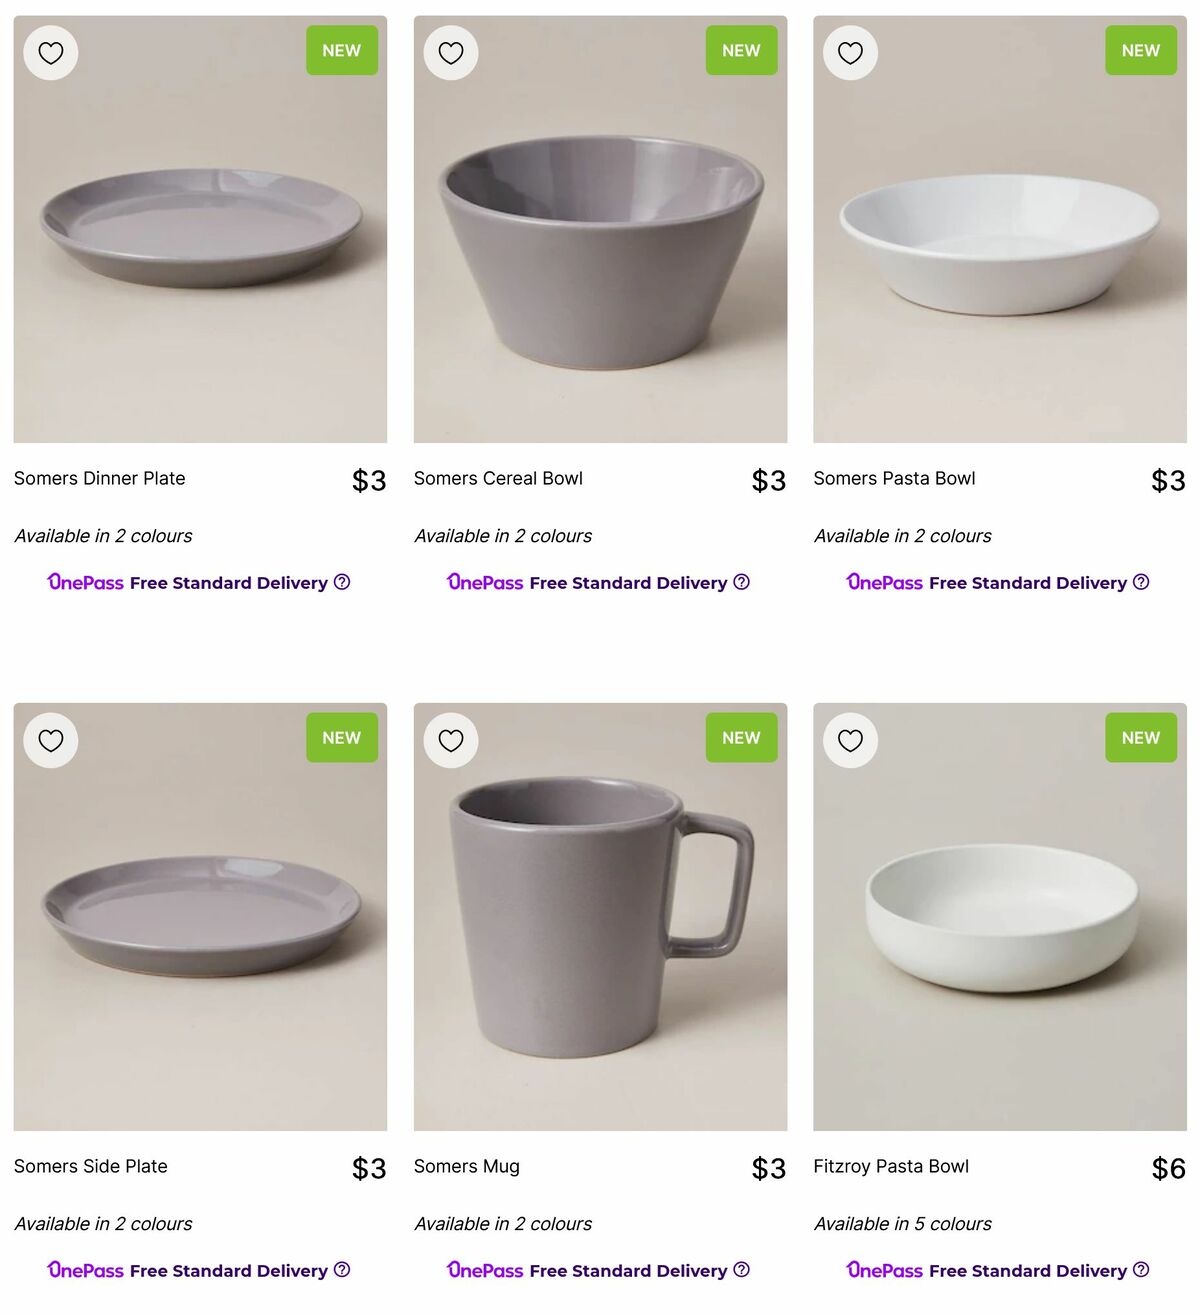Screen dimensions: 1200x1315
Task: Click delivery question mark under Somers Mug
Action: coord(741,1270)
